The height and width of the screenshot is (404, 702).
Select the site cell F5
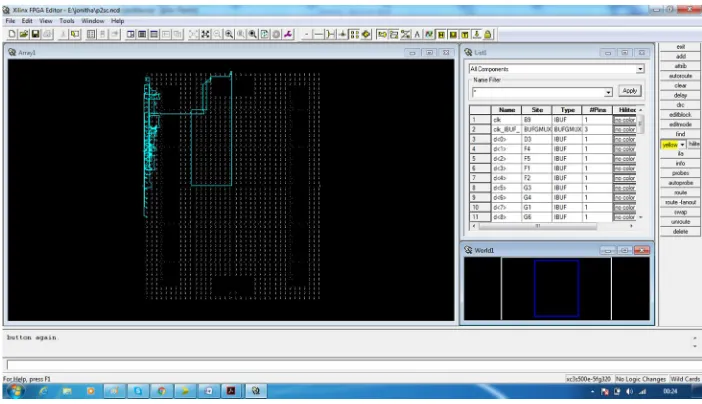[537, 159]
